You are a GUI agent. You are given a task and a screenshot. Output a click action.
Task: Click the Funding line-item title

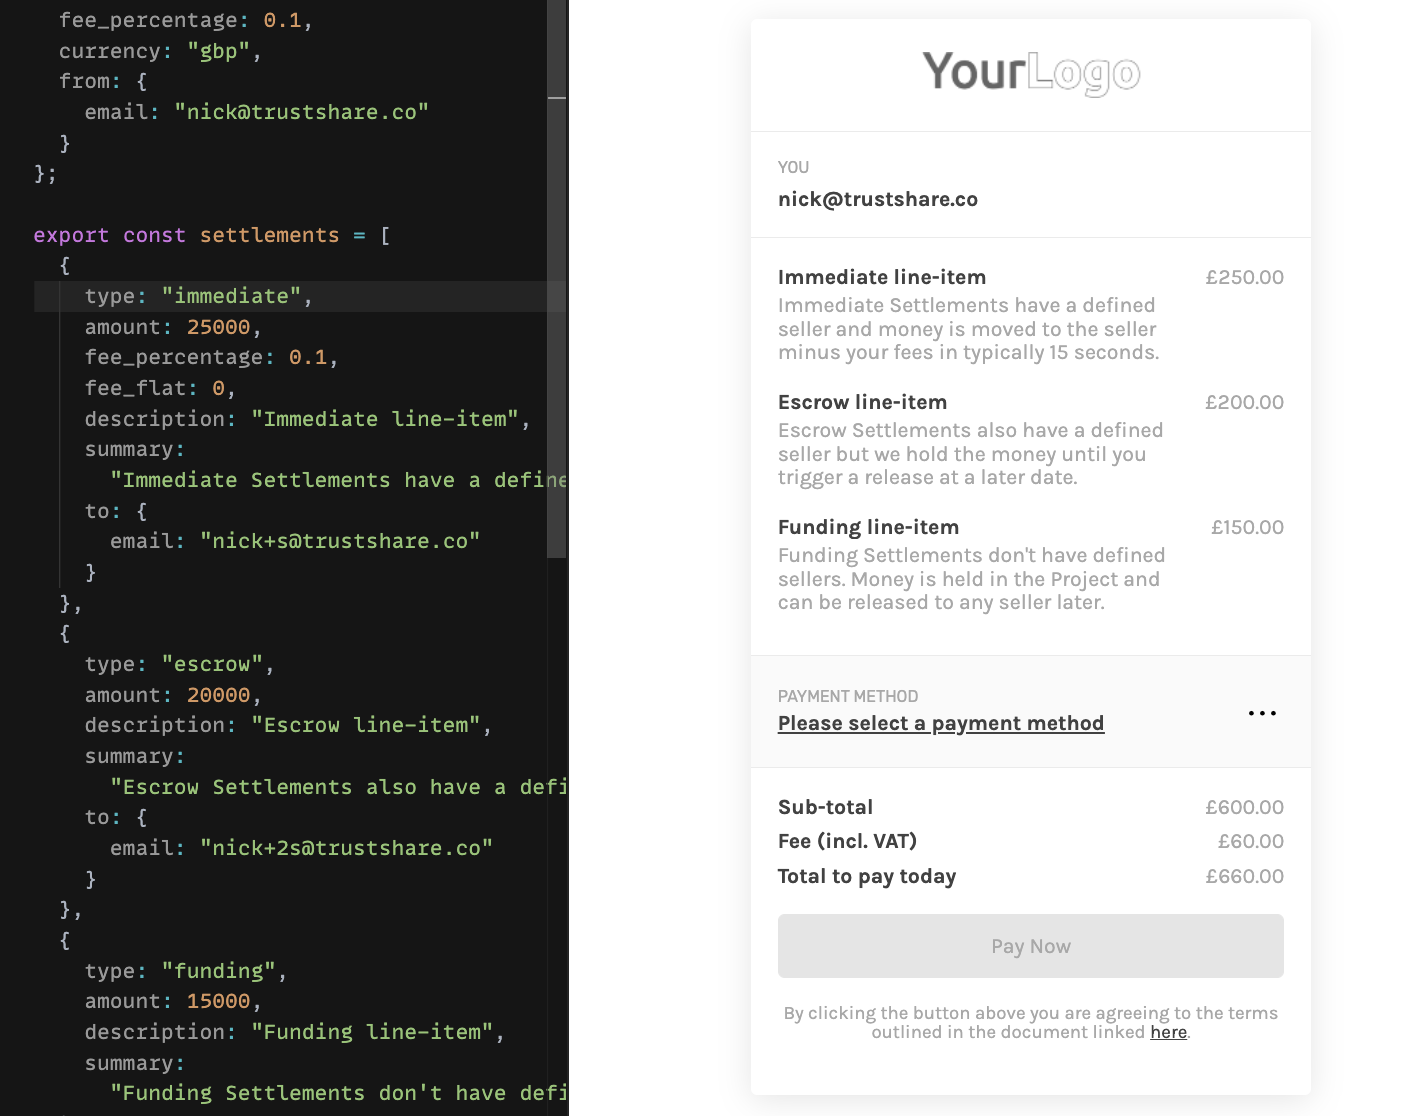[868, 527]
